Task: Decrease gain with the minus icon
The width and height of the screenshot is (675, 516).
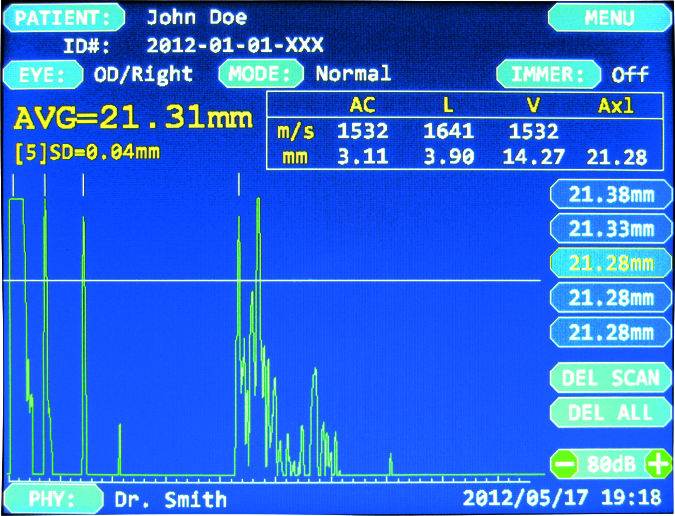Action: tap(564, 464)
